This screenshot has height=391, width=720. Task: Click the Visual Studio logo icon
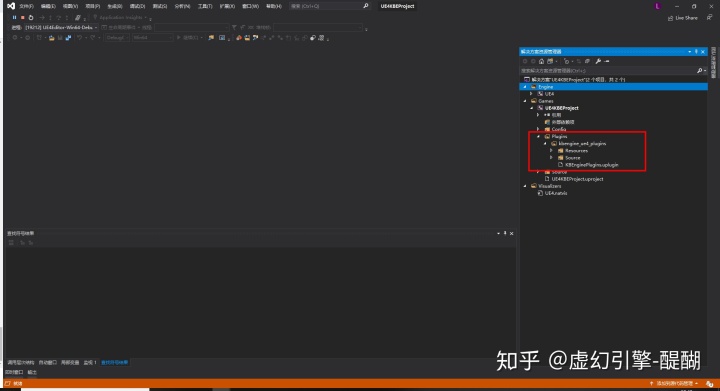pyautogui.click(x=11, y=6)
